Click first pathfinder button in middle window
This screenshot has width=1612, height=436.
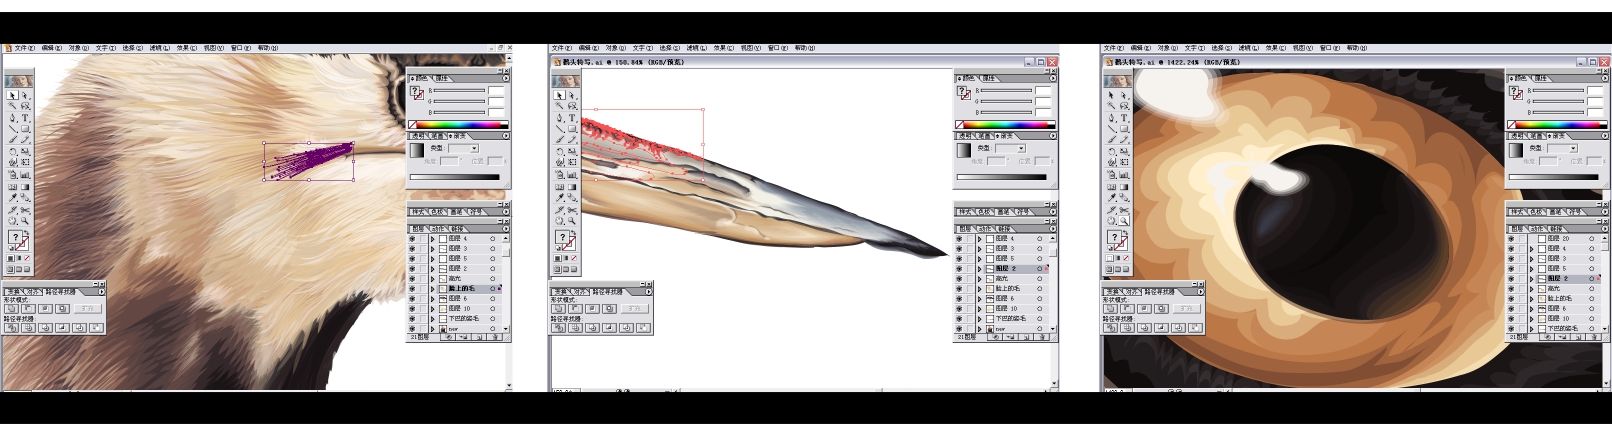tap(557, 328)
